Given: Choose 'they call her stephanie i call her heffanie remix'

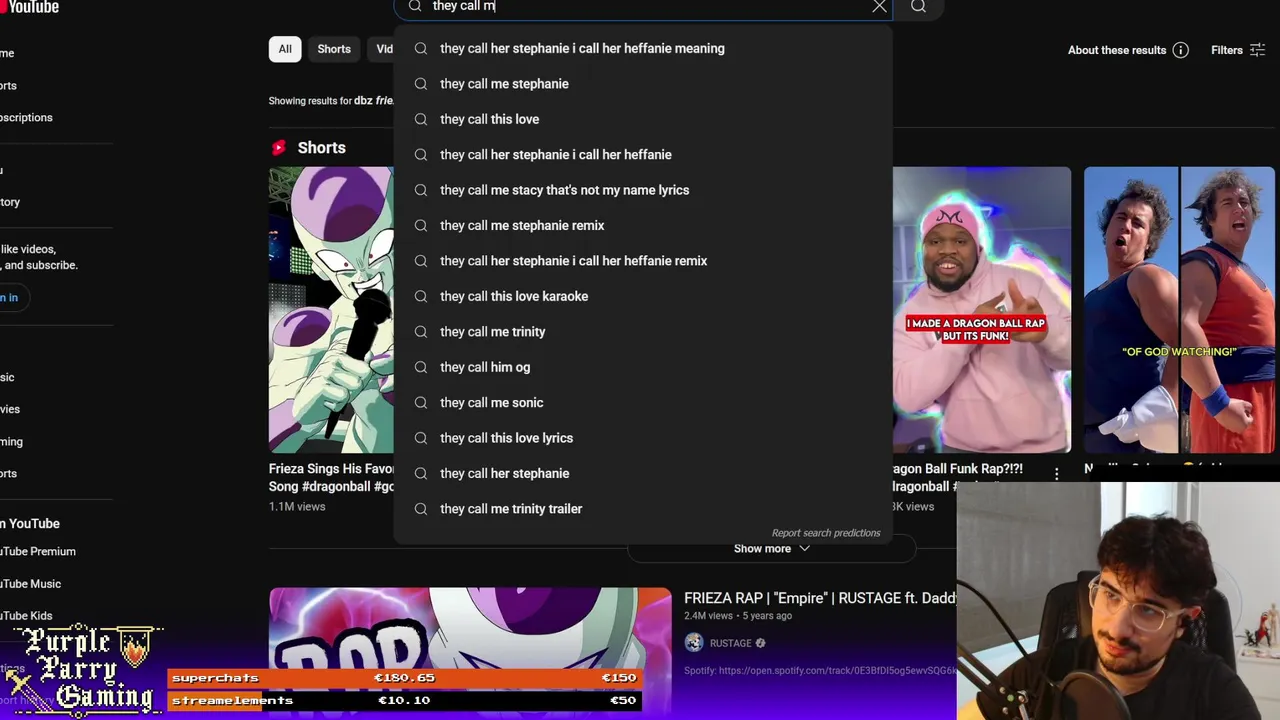Looking at the screenshot, I should tap(643, 261).
